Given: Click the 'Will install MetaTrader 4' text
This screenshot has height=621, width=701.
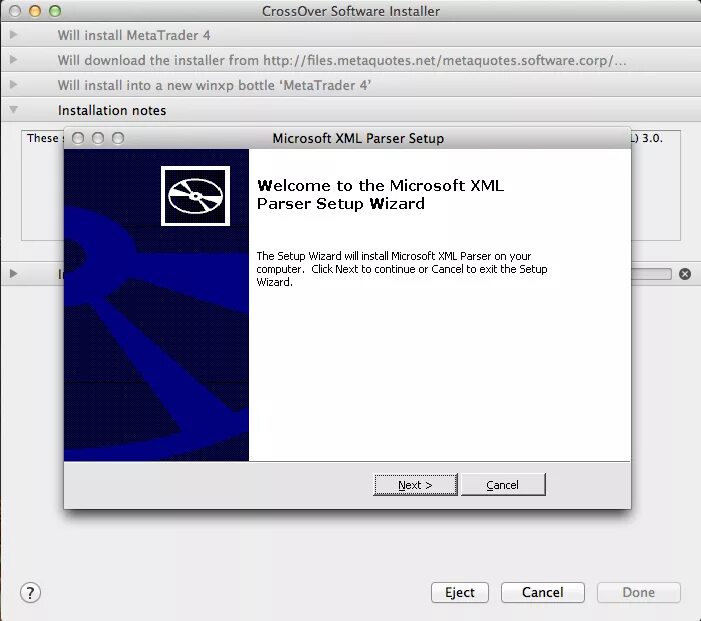Looking at the screenshot, I should (x=134, y=35).
